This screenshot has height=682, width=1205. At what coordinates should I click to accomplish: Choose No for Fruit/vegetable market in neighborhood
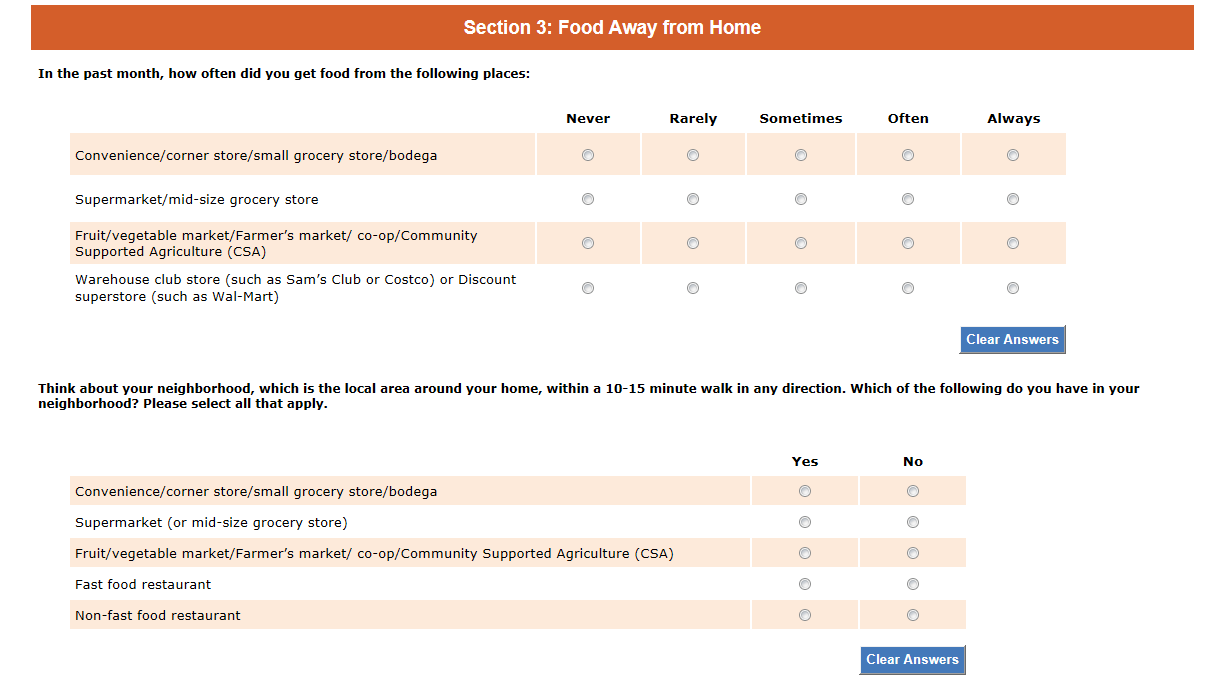(x=913, y=553)
